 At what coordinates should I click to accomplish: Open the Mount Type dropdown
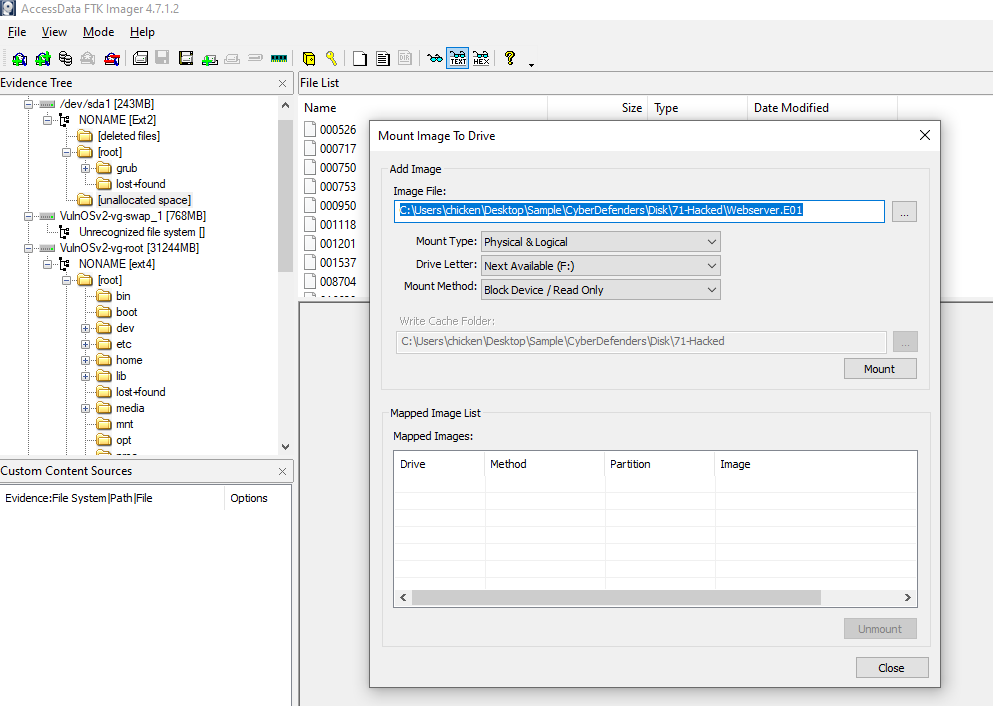pyautogui.click(x=600, y=242)
